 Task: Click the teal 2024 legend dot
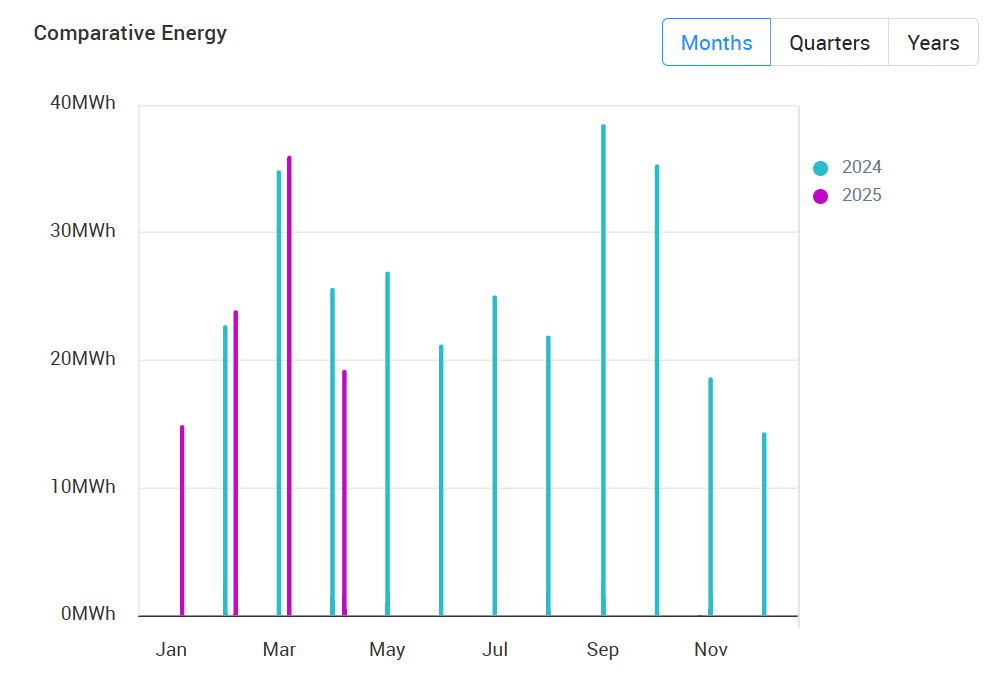[821, 168]
